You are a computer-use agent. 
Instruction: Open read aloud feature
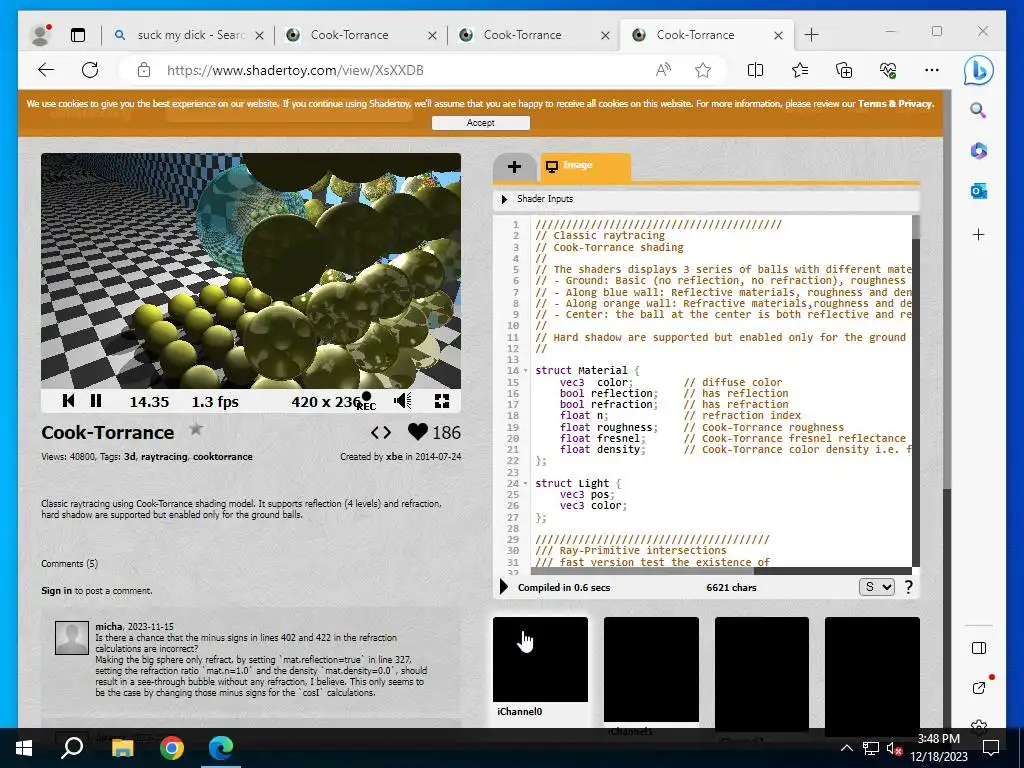coord(664,70)
